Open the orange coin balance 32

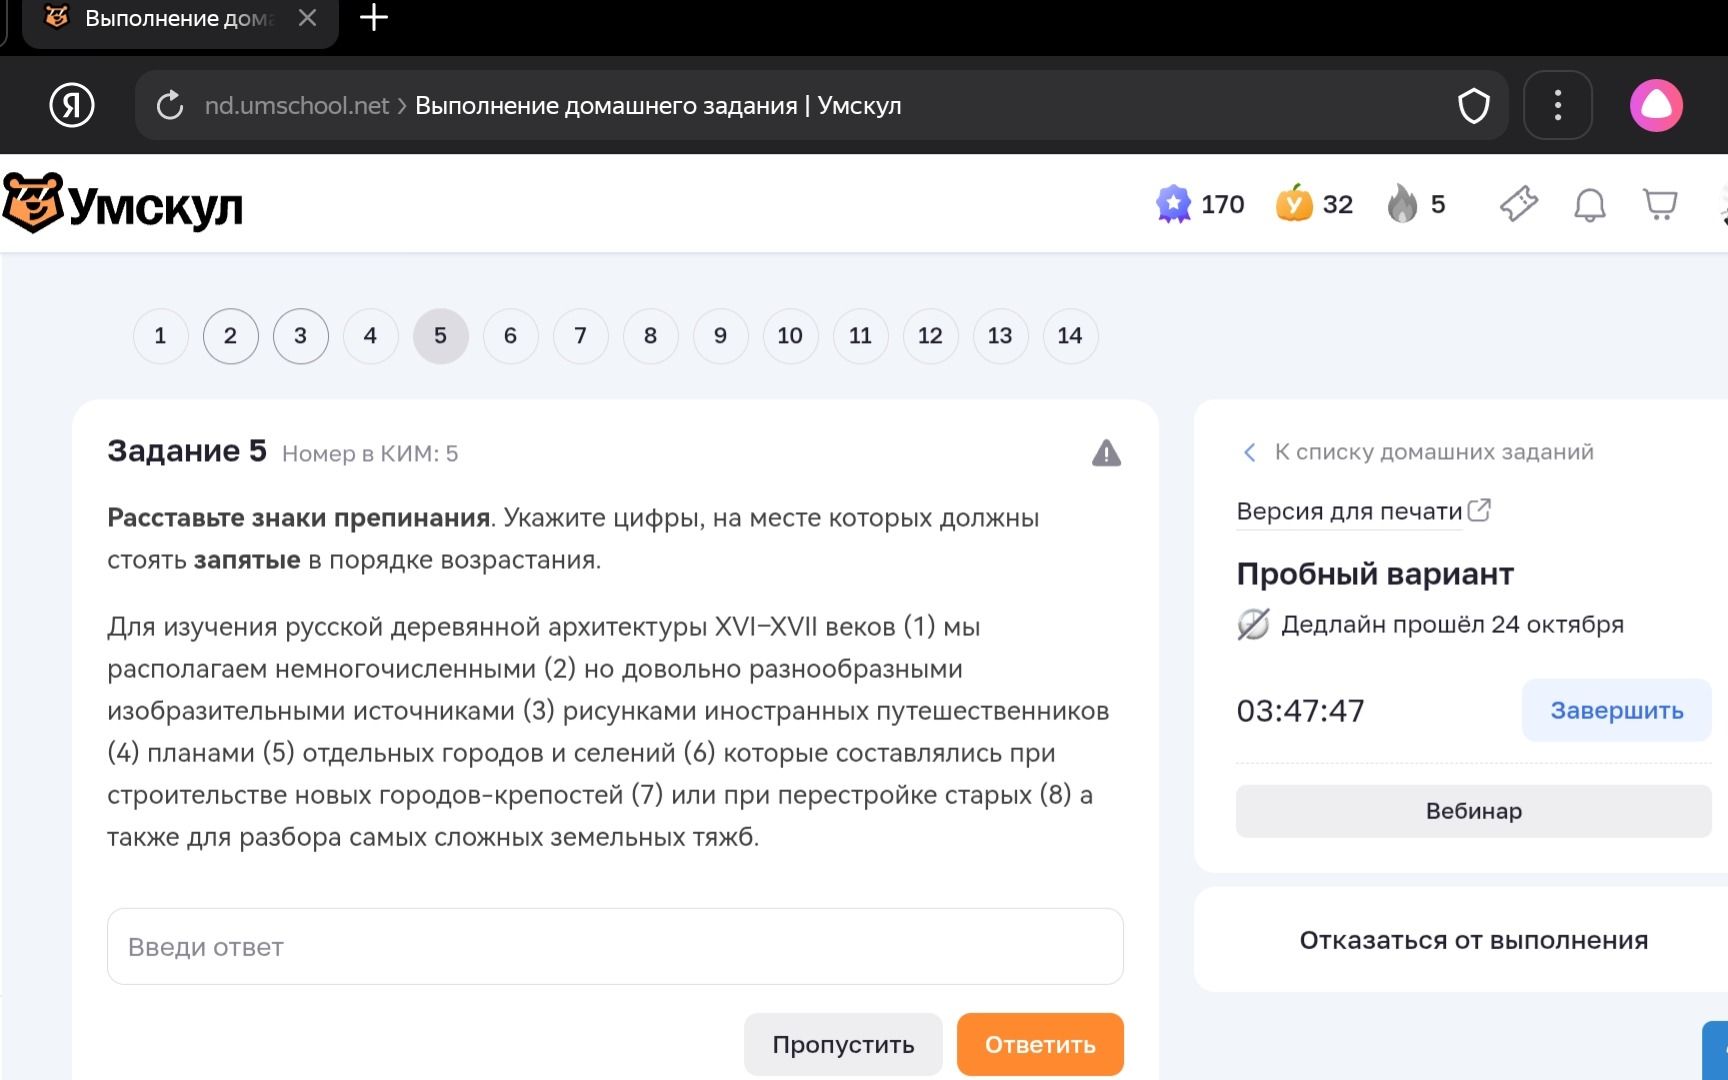point(1314,204)
